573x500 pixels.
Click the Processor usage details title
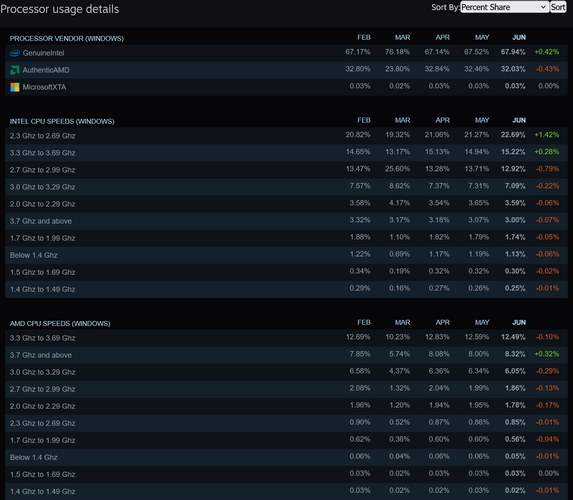(x=60, y=9)
